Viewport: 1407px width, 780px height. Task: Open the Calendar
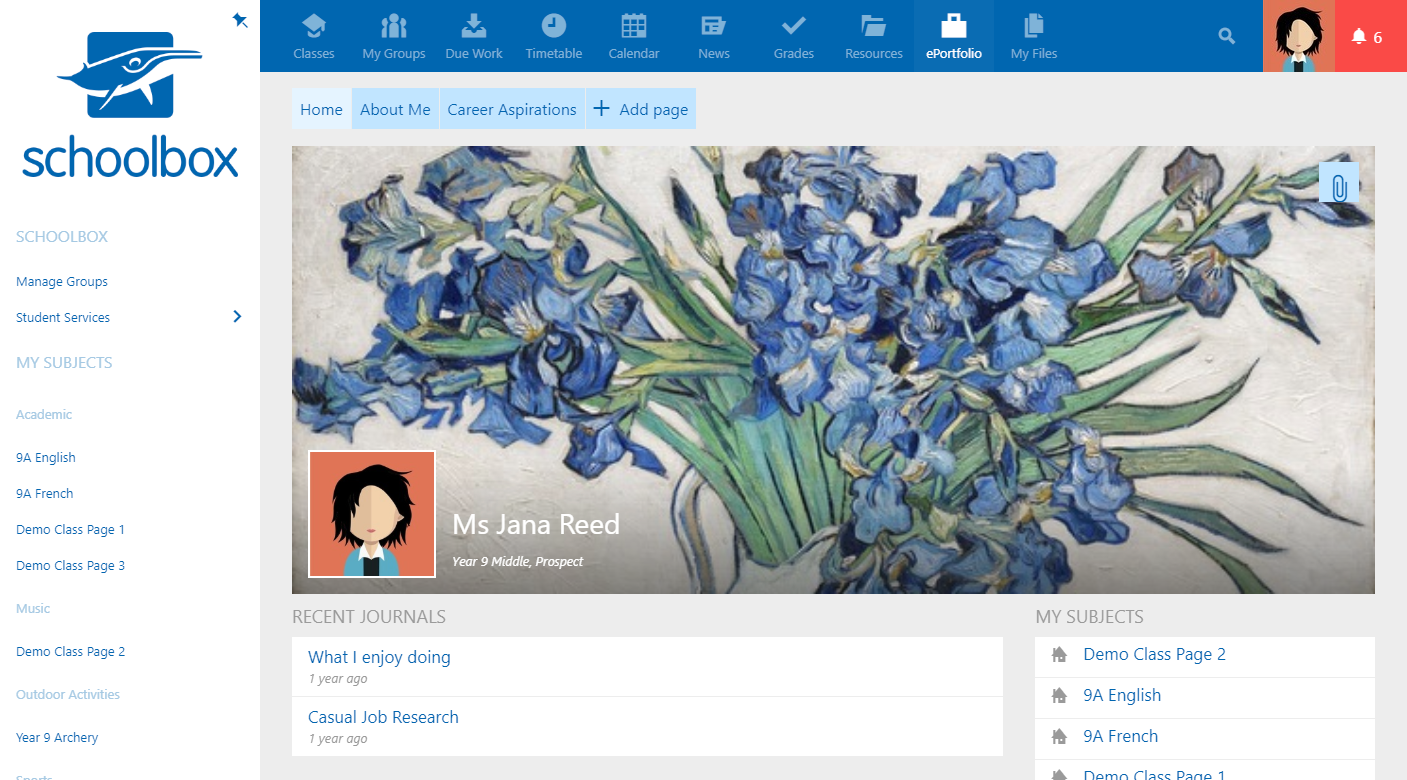pyautogui.click(x=634, y=36)
